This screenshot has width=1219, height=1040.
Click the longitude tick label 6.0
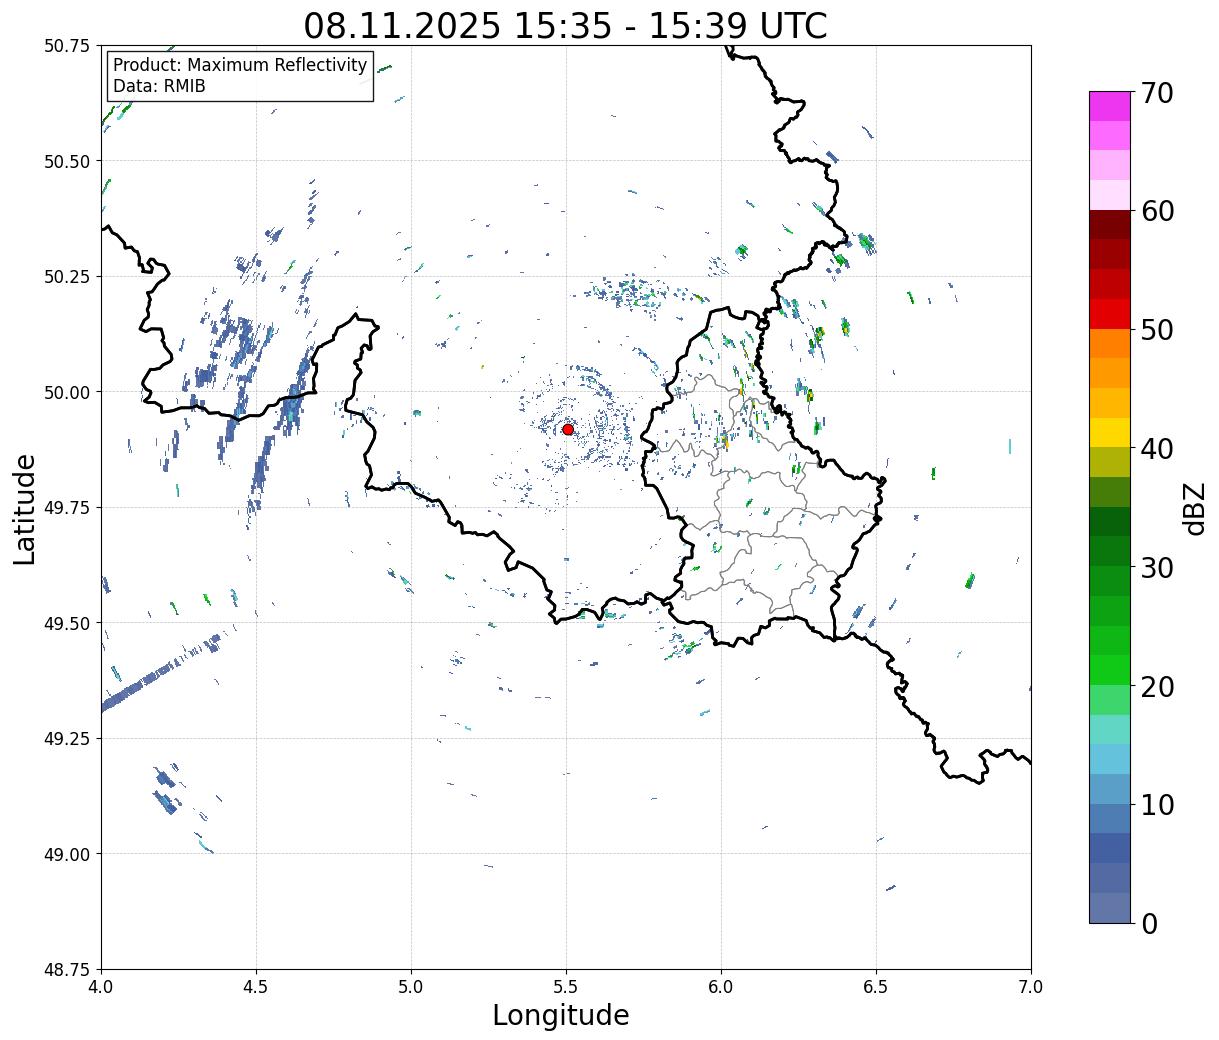[x=721, y=987]
